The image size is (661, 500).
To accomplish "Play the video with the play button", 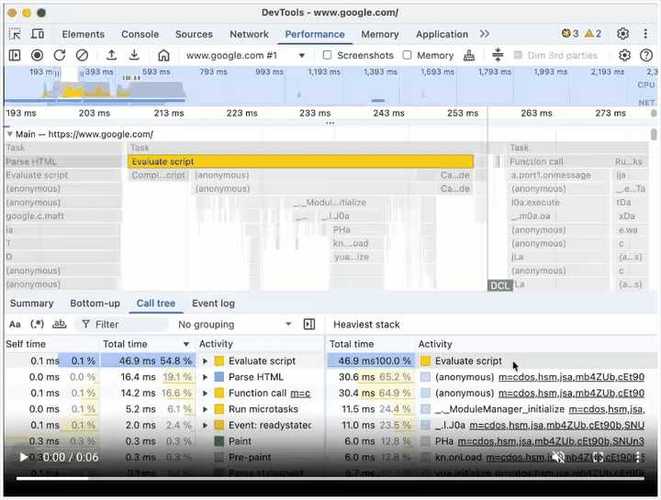I will (x=23, y=457).
